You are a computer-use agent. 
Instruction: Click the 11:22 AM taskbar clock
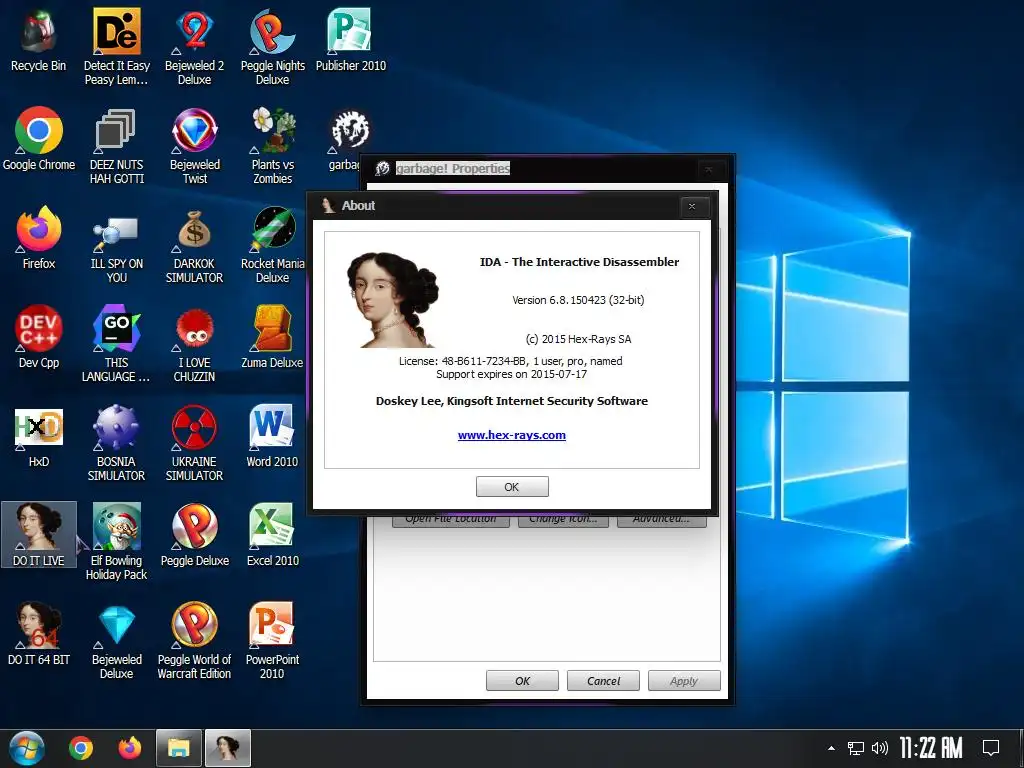(931, 748)
